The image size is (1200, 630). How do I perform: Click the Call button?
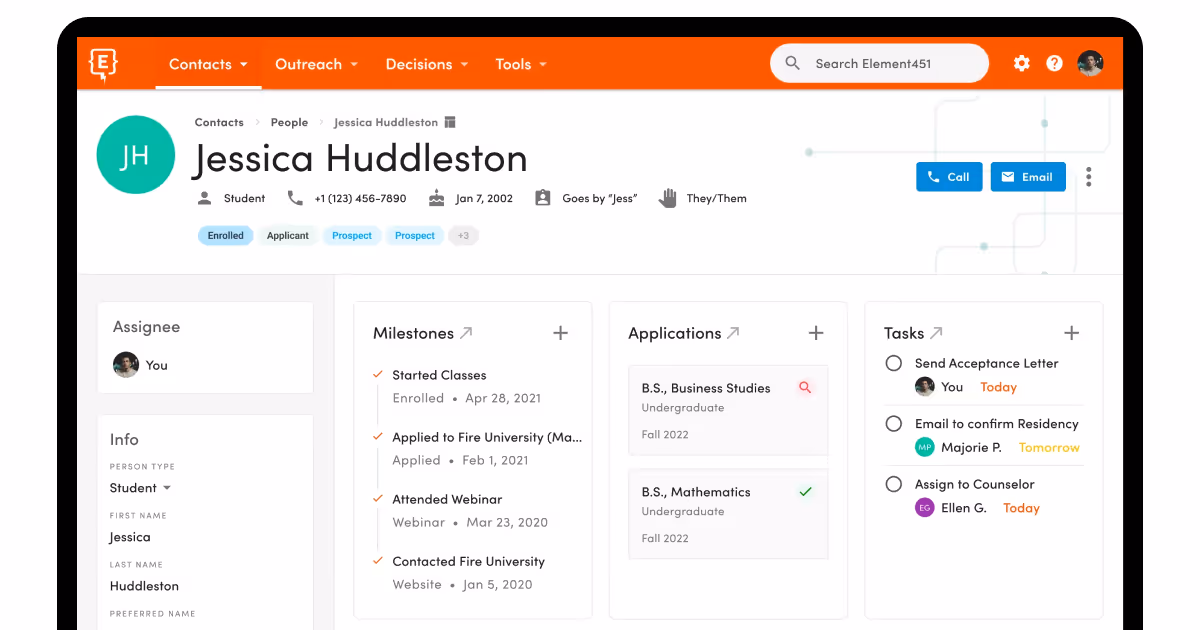pyautogui.click(x=949, y=177)
